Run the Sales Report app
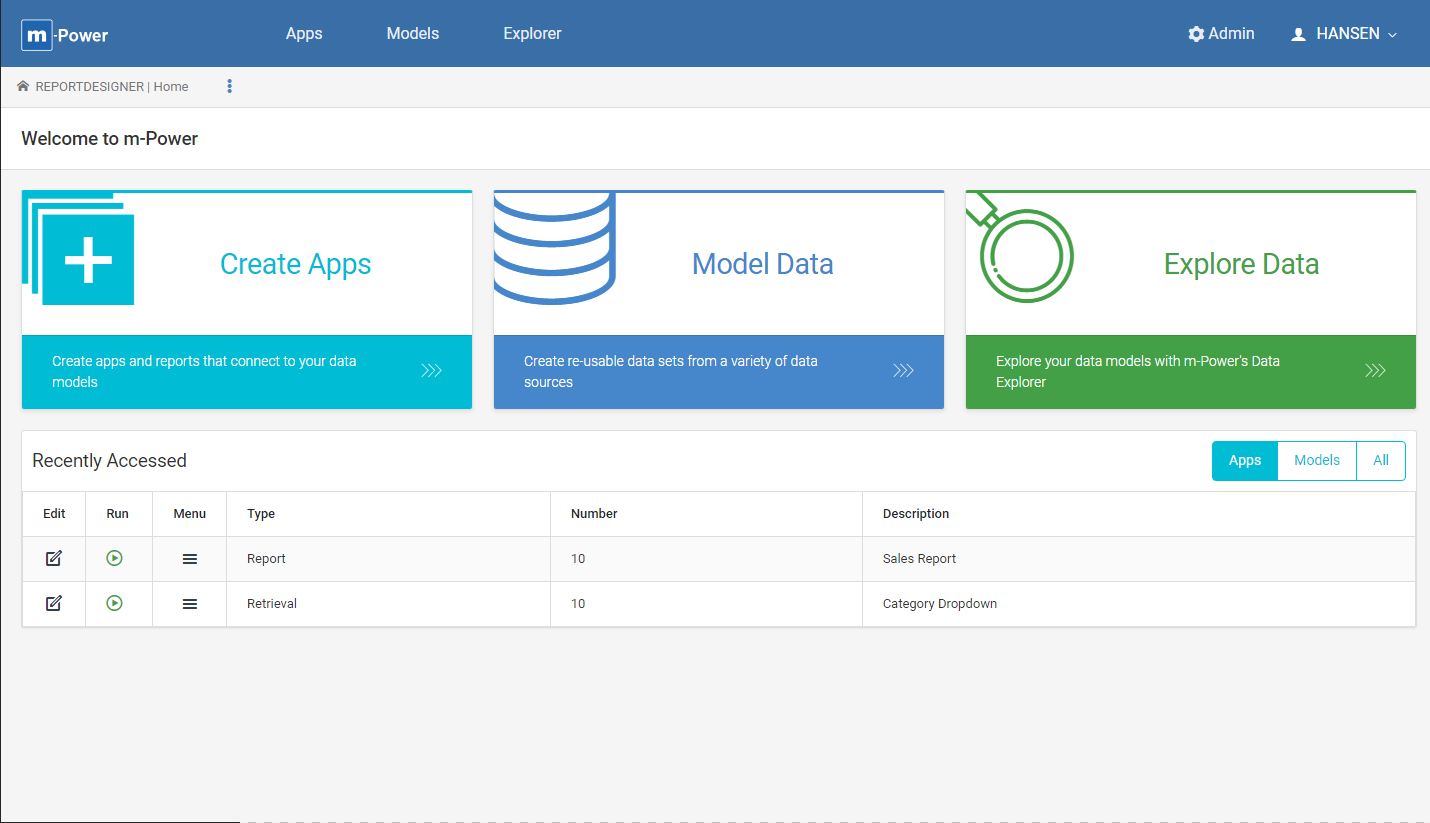 [x=115, y=558]
